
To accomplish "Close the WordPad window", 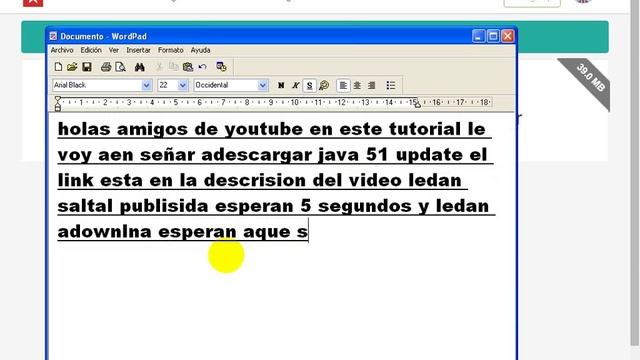I will click(508, 36).
